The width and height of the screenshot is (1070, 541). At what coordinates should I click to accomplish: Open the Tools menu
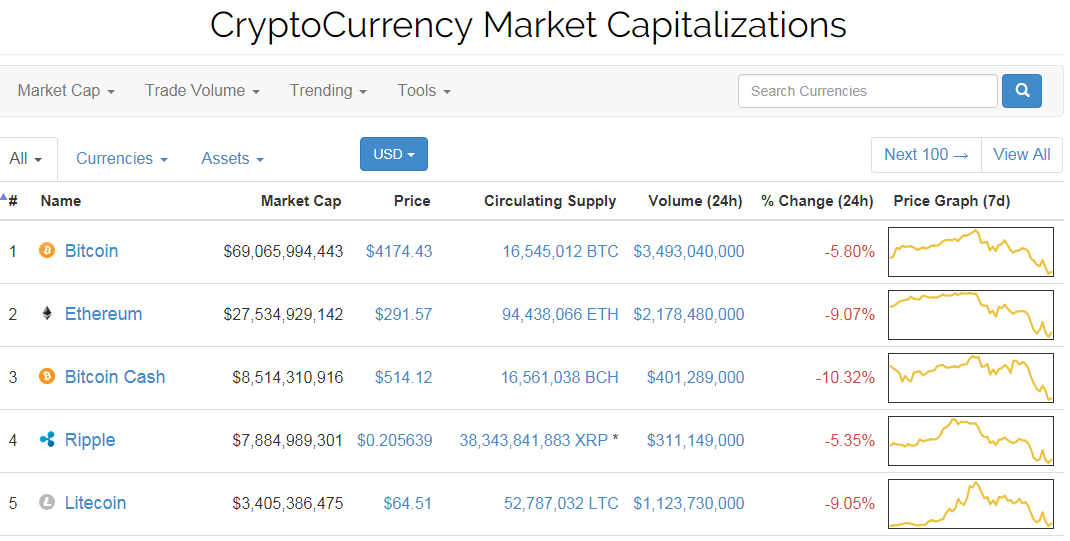point(424,91)
